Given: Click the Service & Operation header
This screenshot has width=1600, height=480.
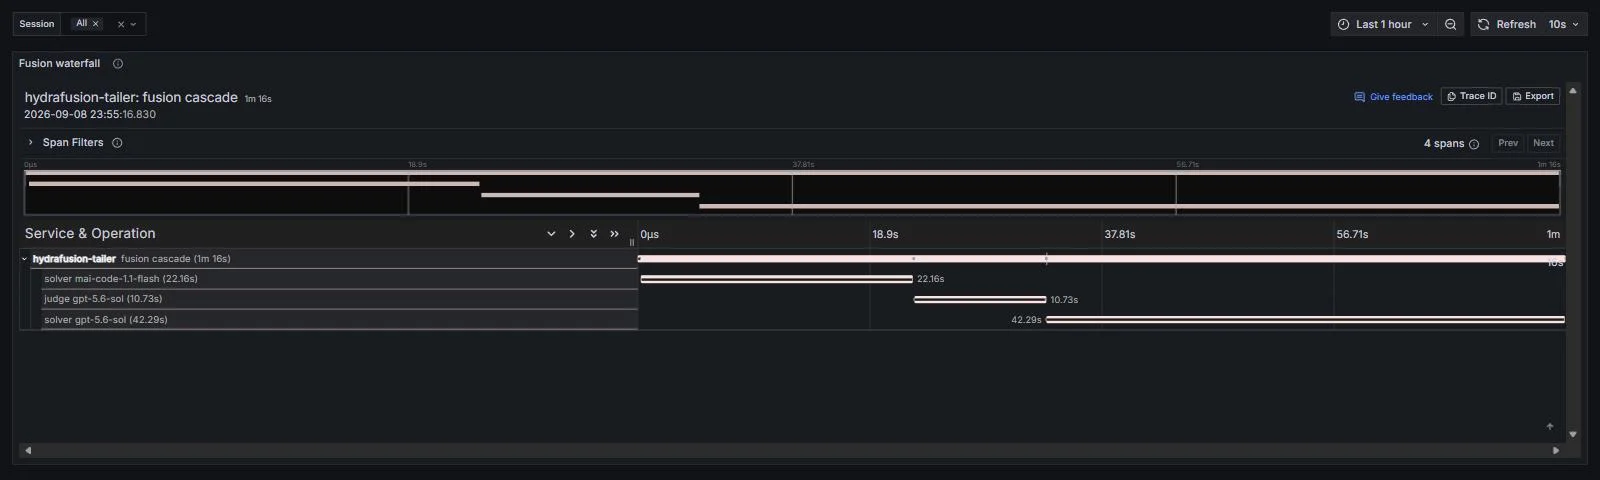Looking at the screenshot, I should point(90,234).
